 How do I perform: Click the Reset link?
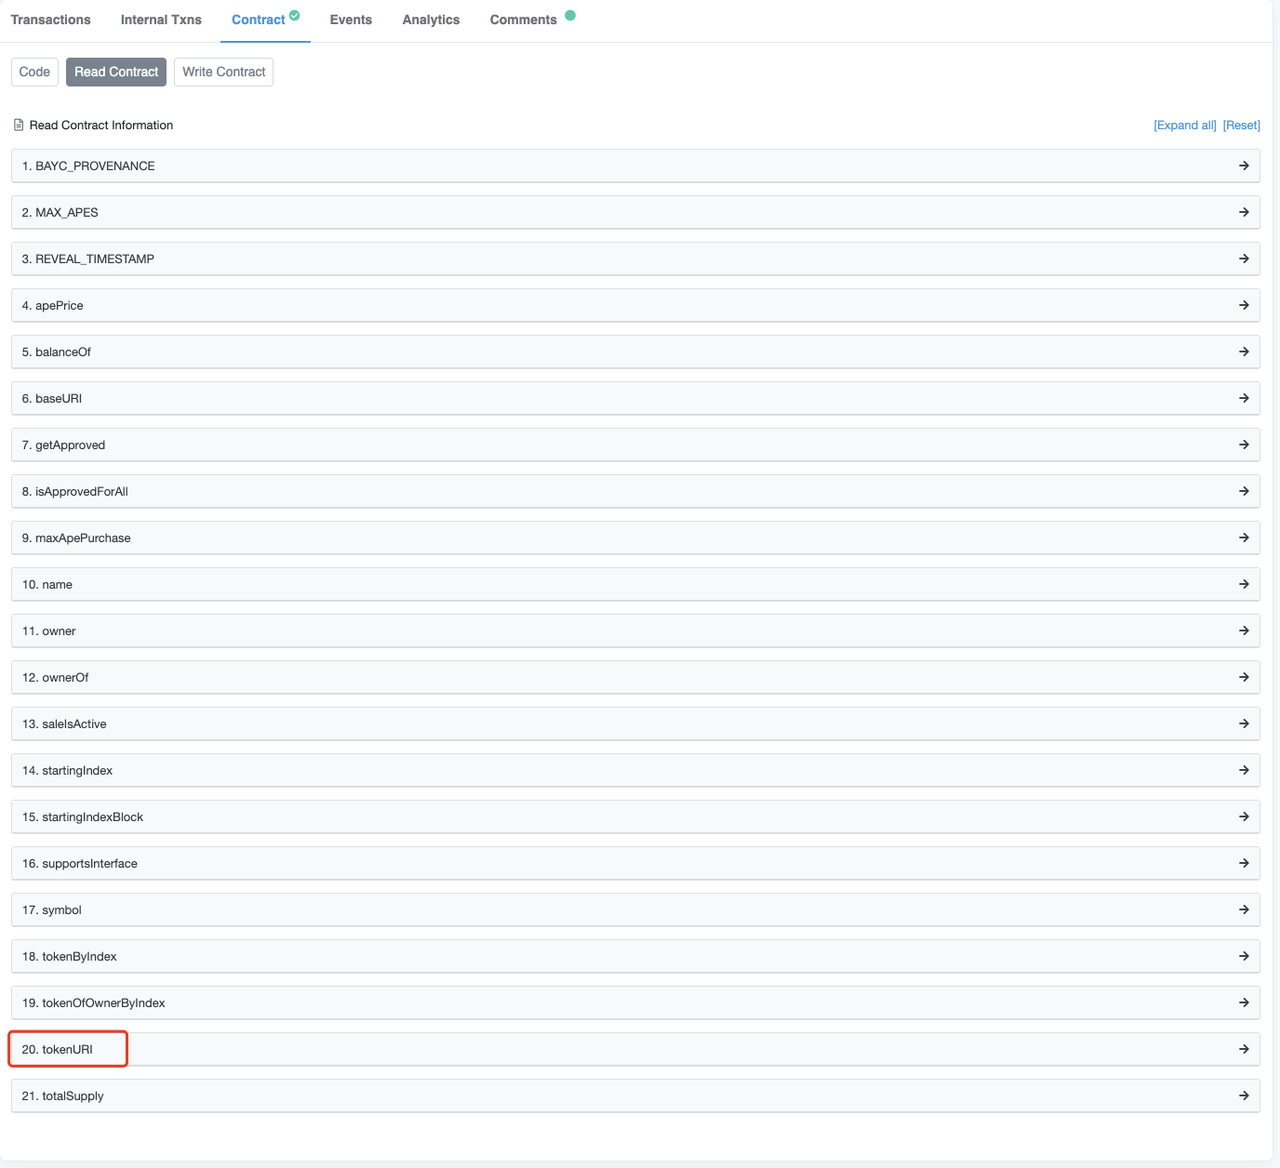[1241, 125]
